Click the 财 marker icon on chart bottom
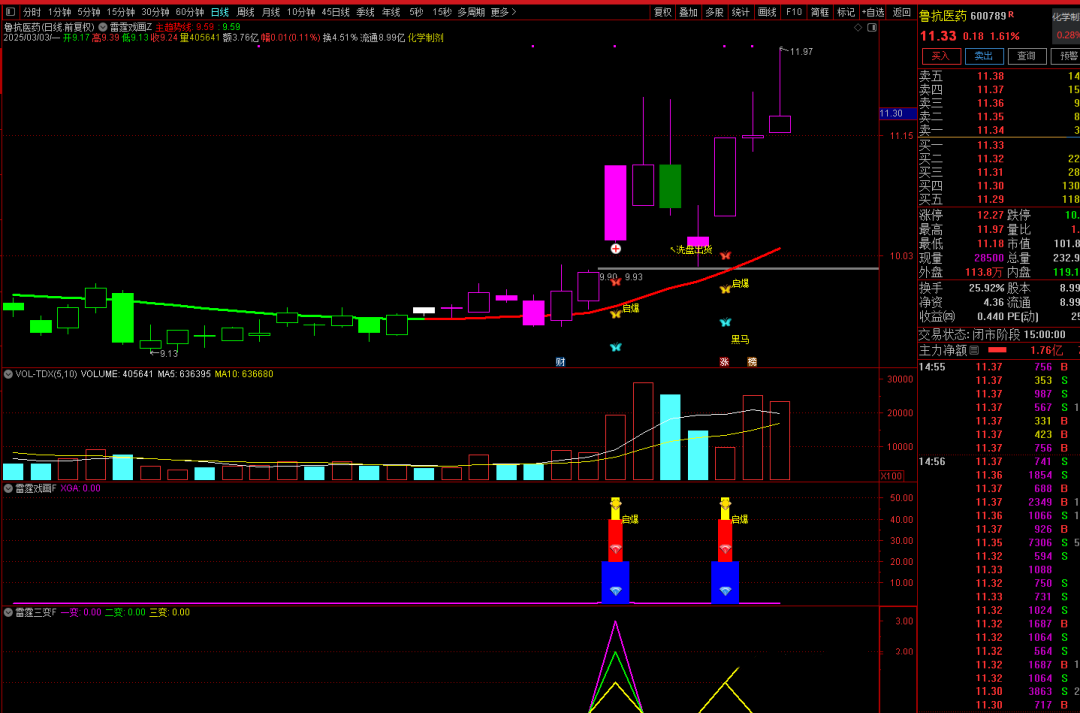Screen dimensions: 1080x713 pos(560,361)
